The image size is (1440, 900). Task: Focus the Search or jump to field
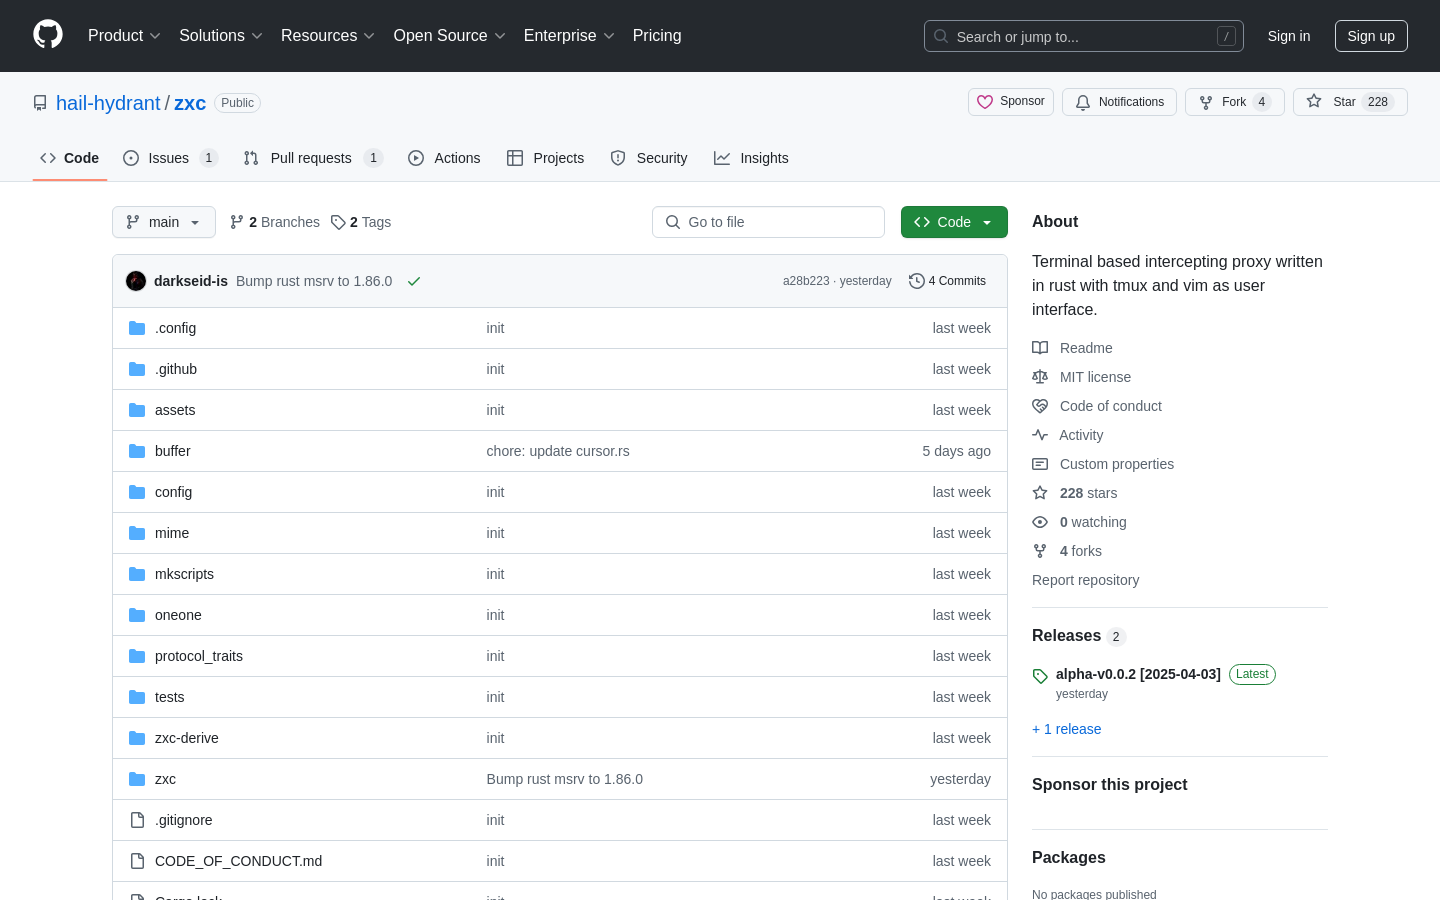click(x=1084, y=36)
